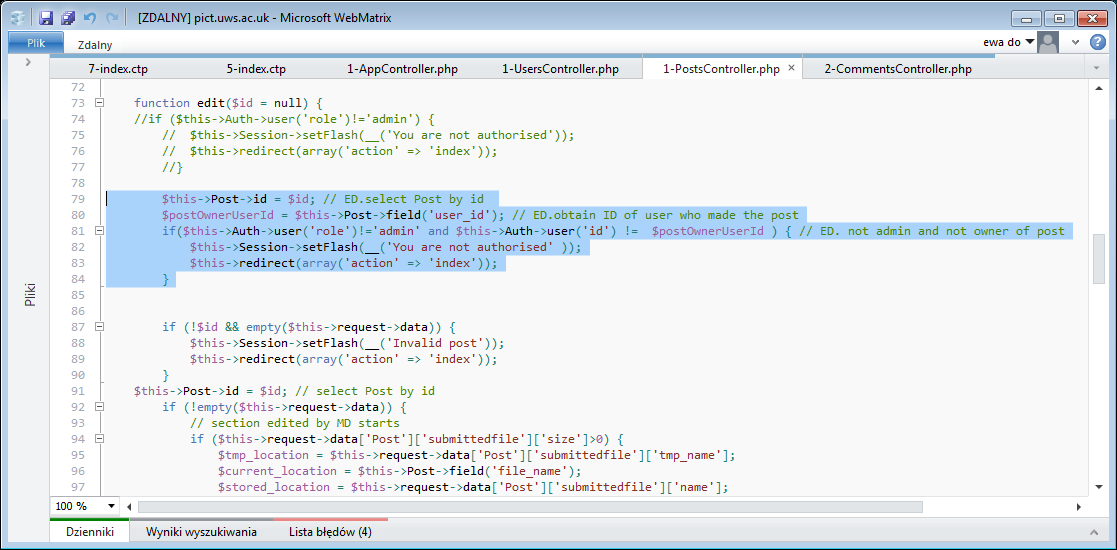Collapse the code fold at line 87
The image size is (1117, 550).
tap(100, 327)
